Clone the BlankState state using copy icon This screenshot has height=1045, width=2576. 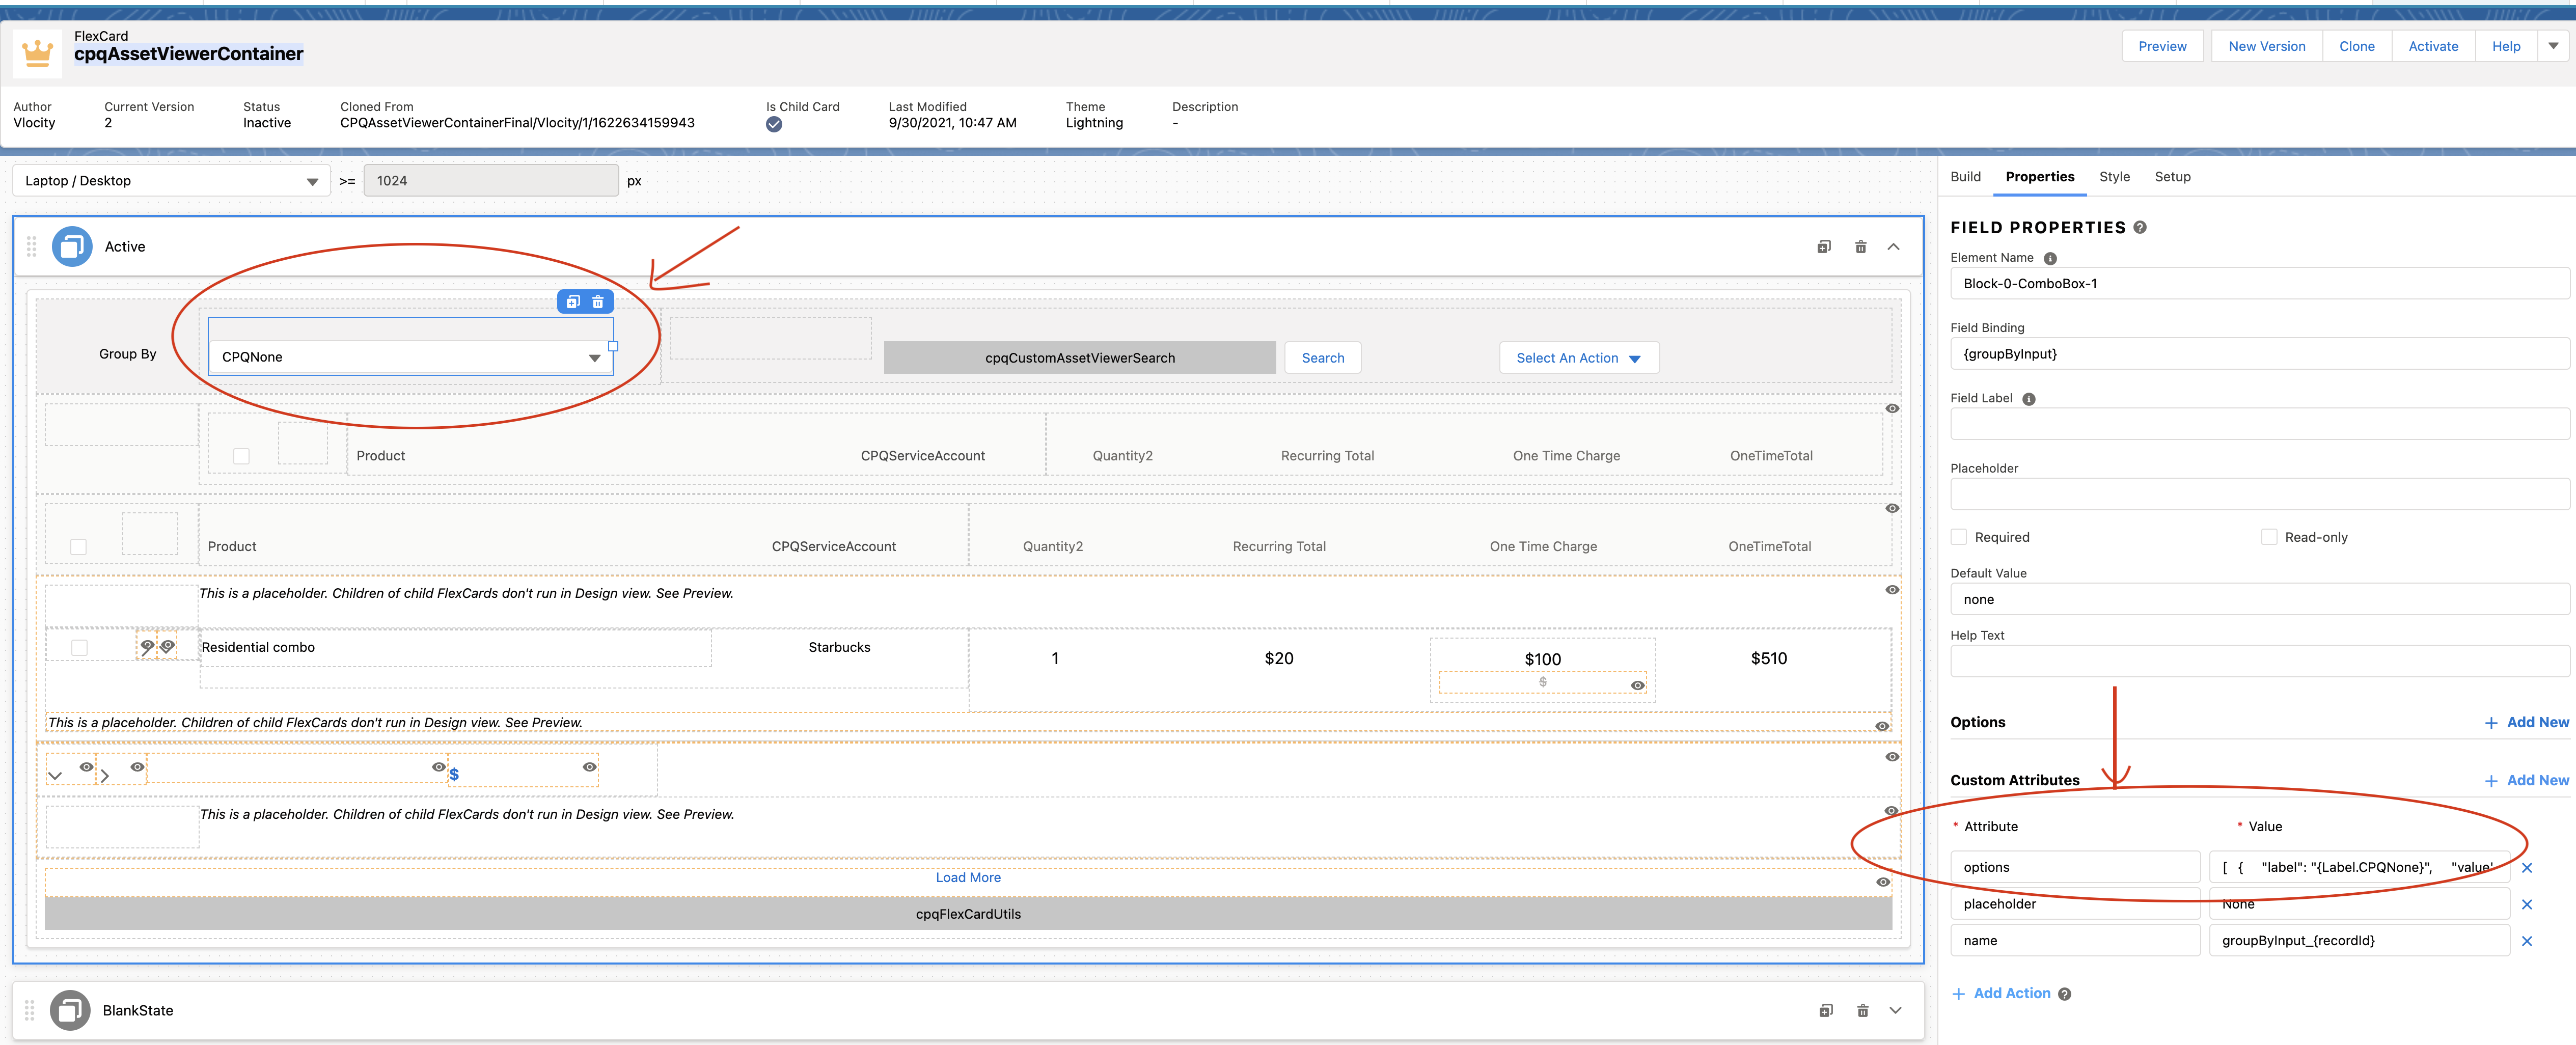point(1826,1011)
